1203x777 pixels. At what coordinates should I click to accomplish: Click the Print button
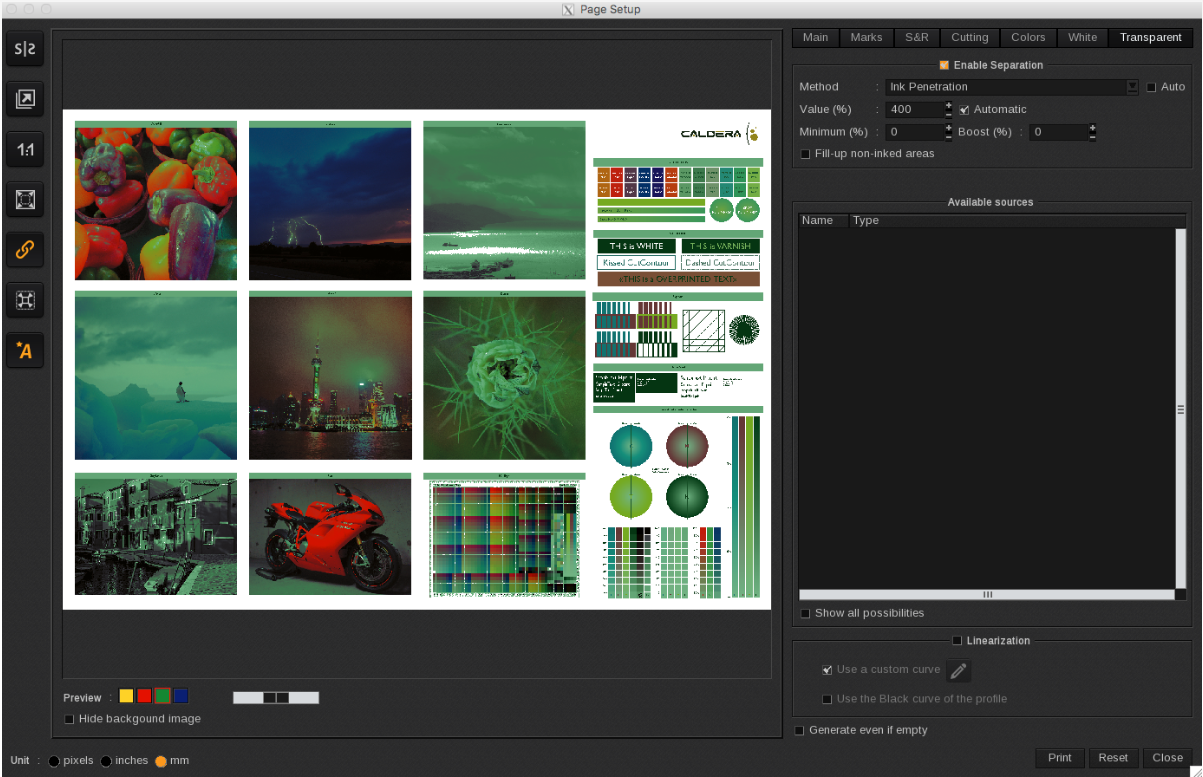(1059, 757)
